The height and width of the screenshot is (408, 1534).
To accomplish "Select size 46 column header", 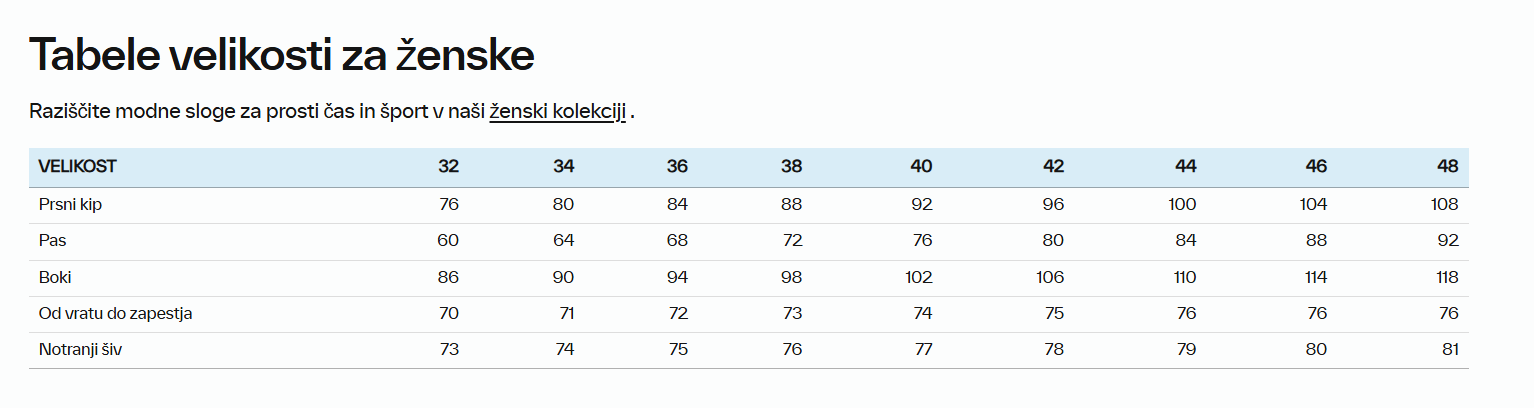I will point(1316,167).
